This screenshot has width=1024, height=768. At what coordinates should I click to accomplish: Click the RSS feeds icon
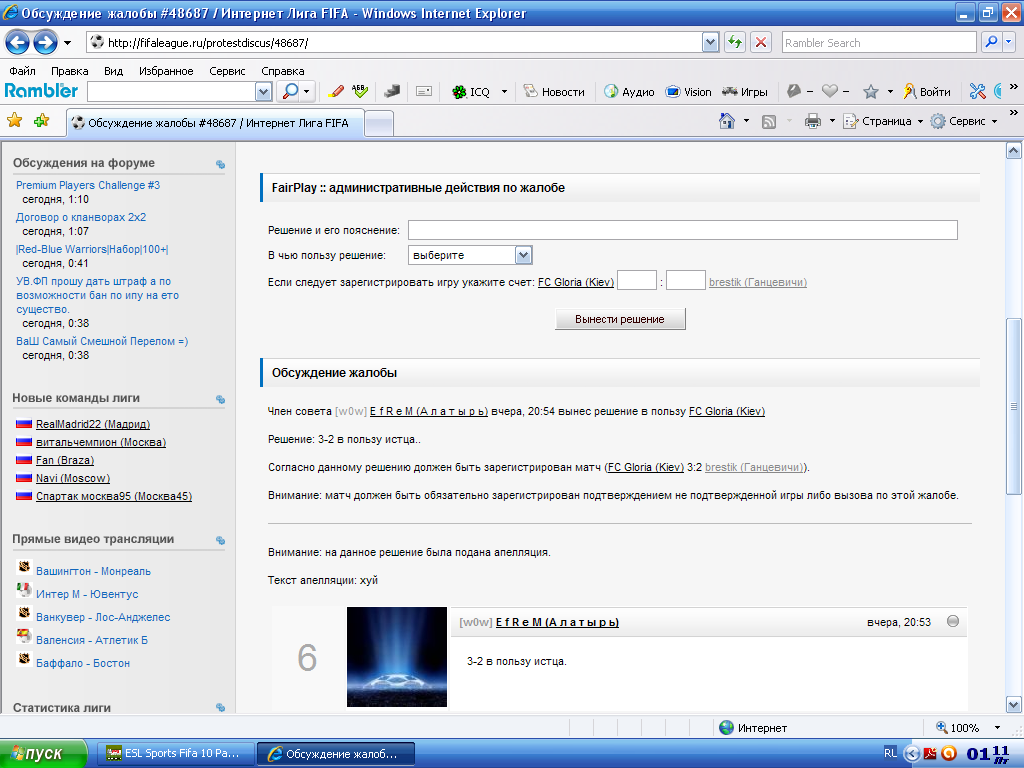pos(769,121)
